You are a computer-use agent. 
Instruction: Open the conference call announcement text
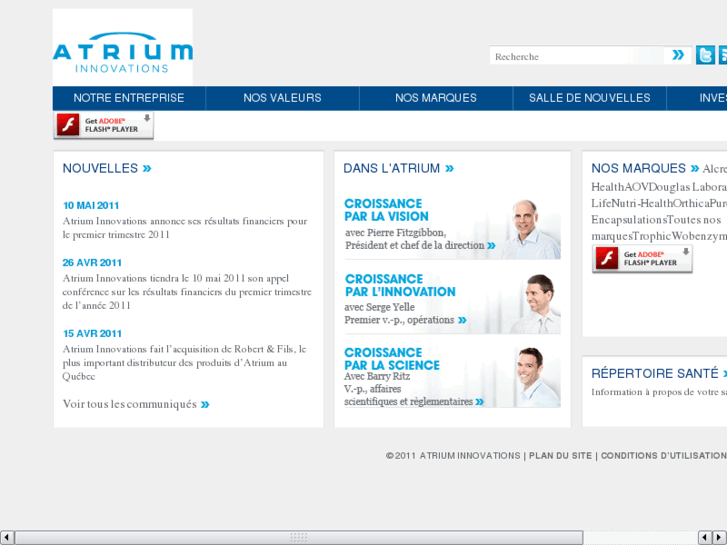coord(187,292)
